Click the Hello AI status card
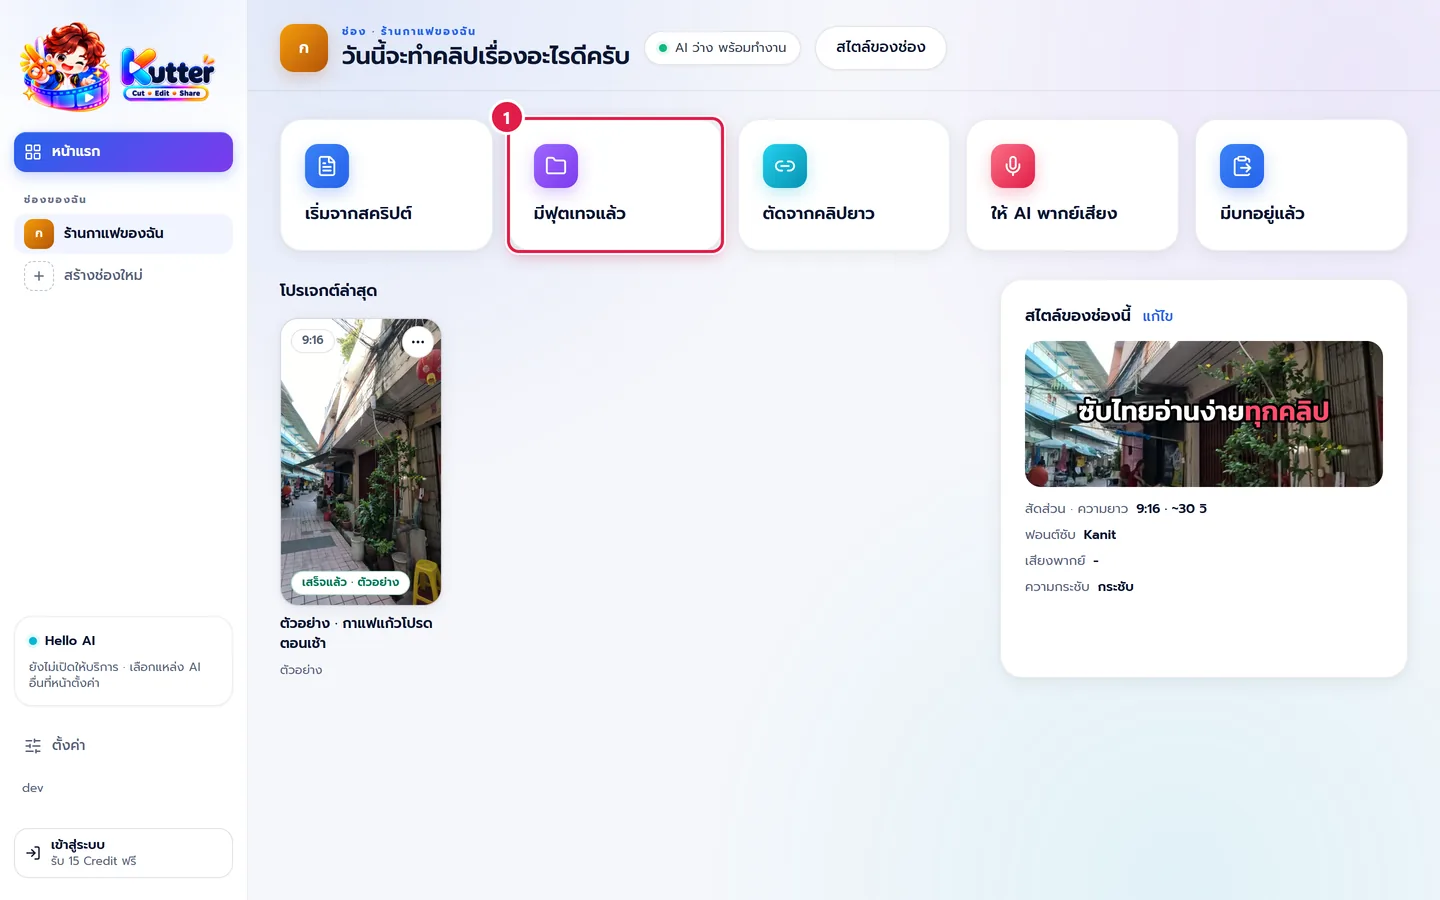Image resolution: width=1440 pixels, height=900 pixels. (x=123, y=661)
